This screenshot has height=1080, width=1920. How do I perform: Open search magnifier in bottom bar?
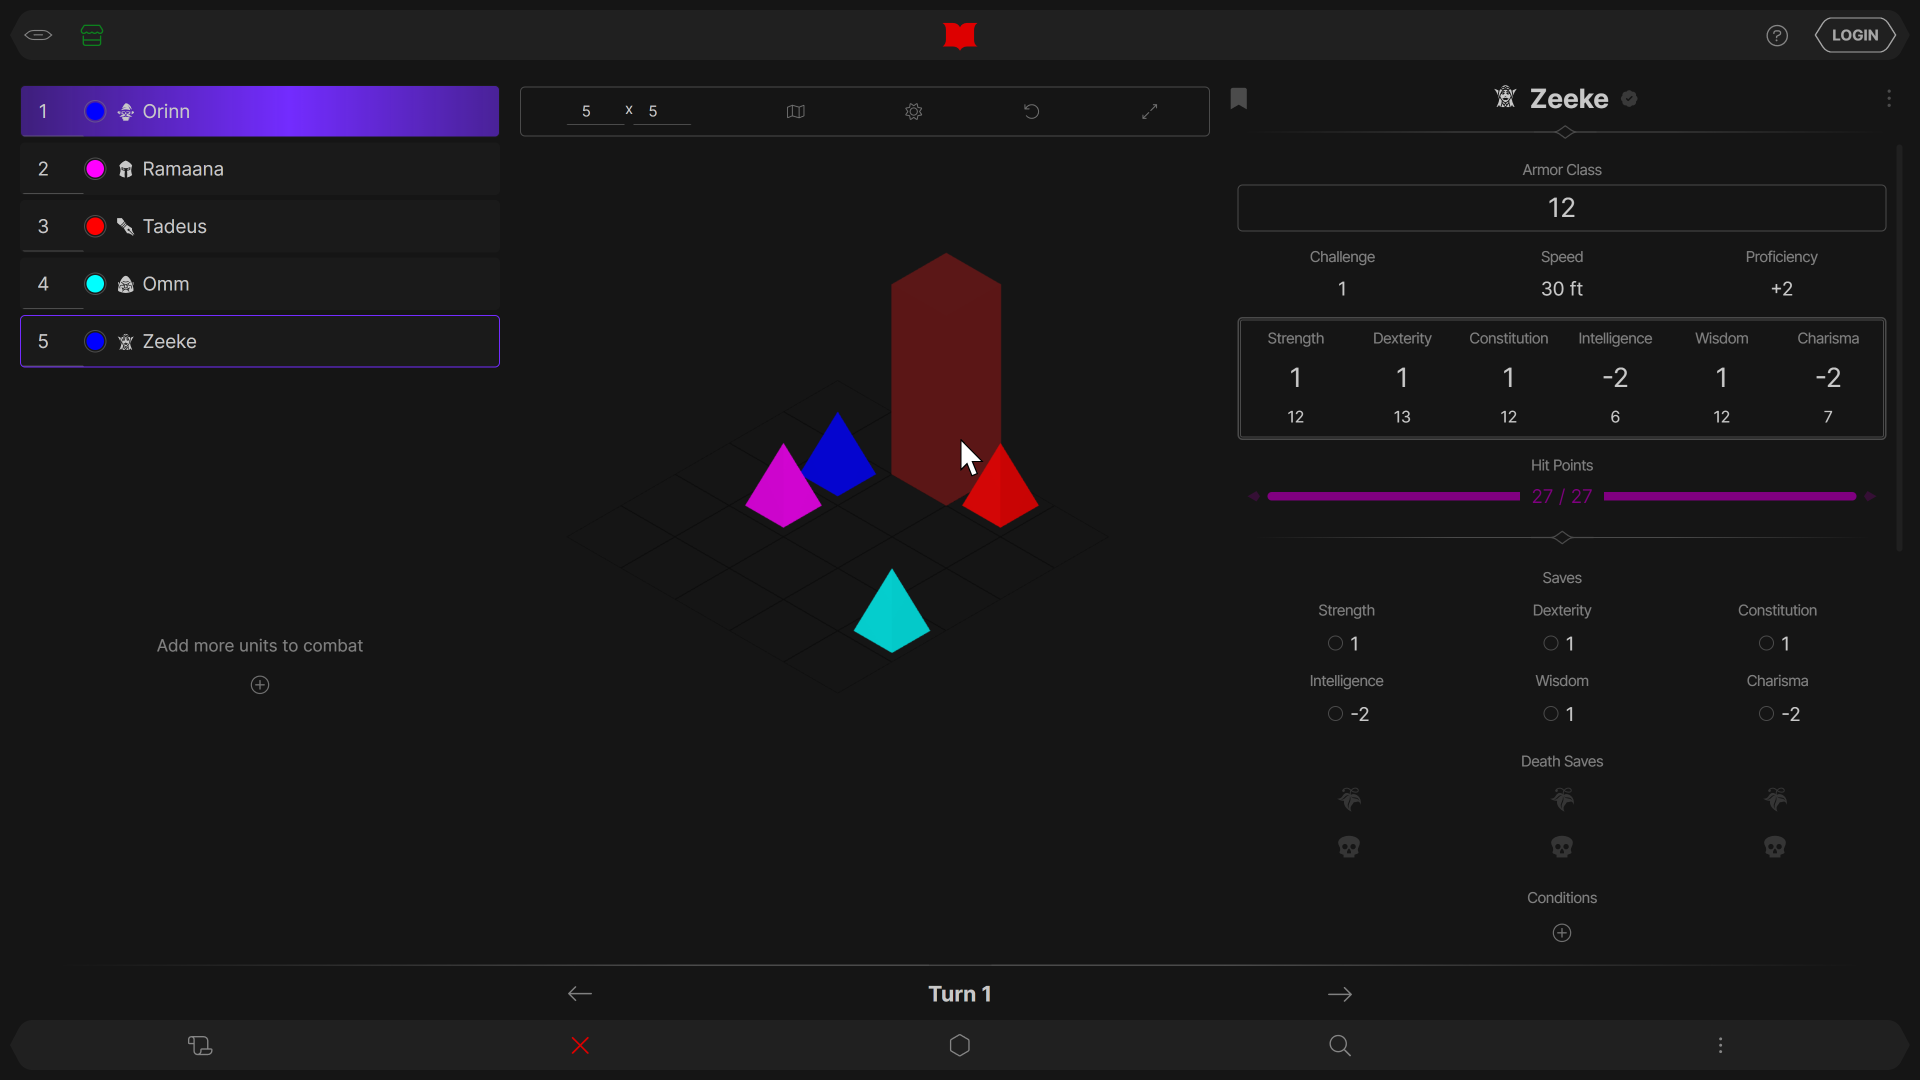point(1340,1046)
